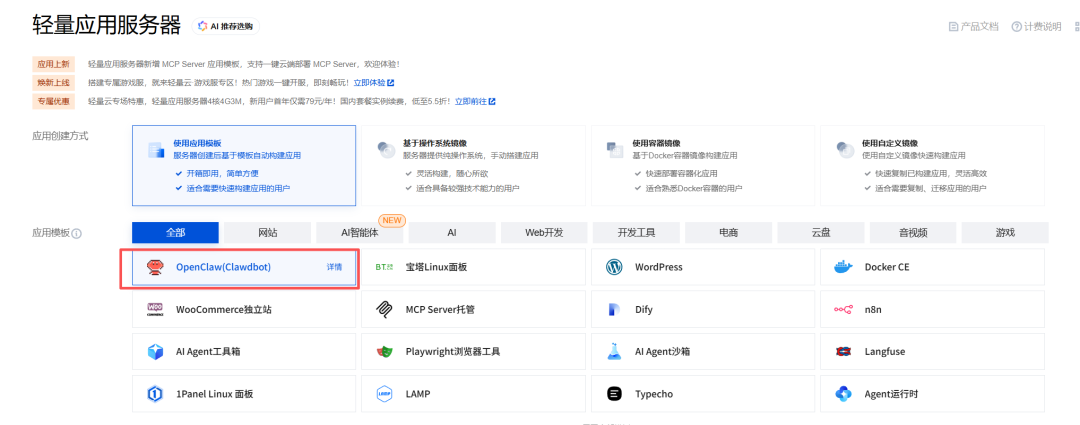Click the Typecho template icon
The height and width of the screenshot is (425, 1080).
(x=614, y=394)
